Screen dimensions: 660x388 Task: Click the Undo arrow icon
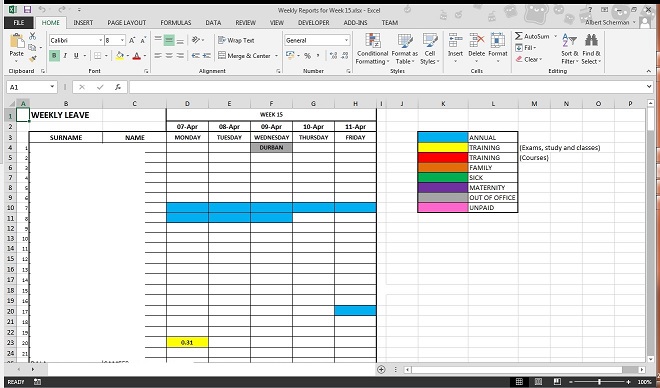42,9
